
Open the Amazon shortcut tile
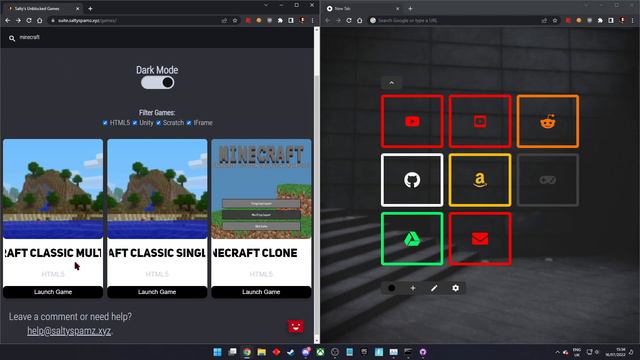[480, 180]
